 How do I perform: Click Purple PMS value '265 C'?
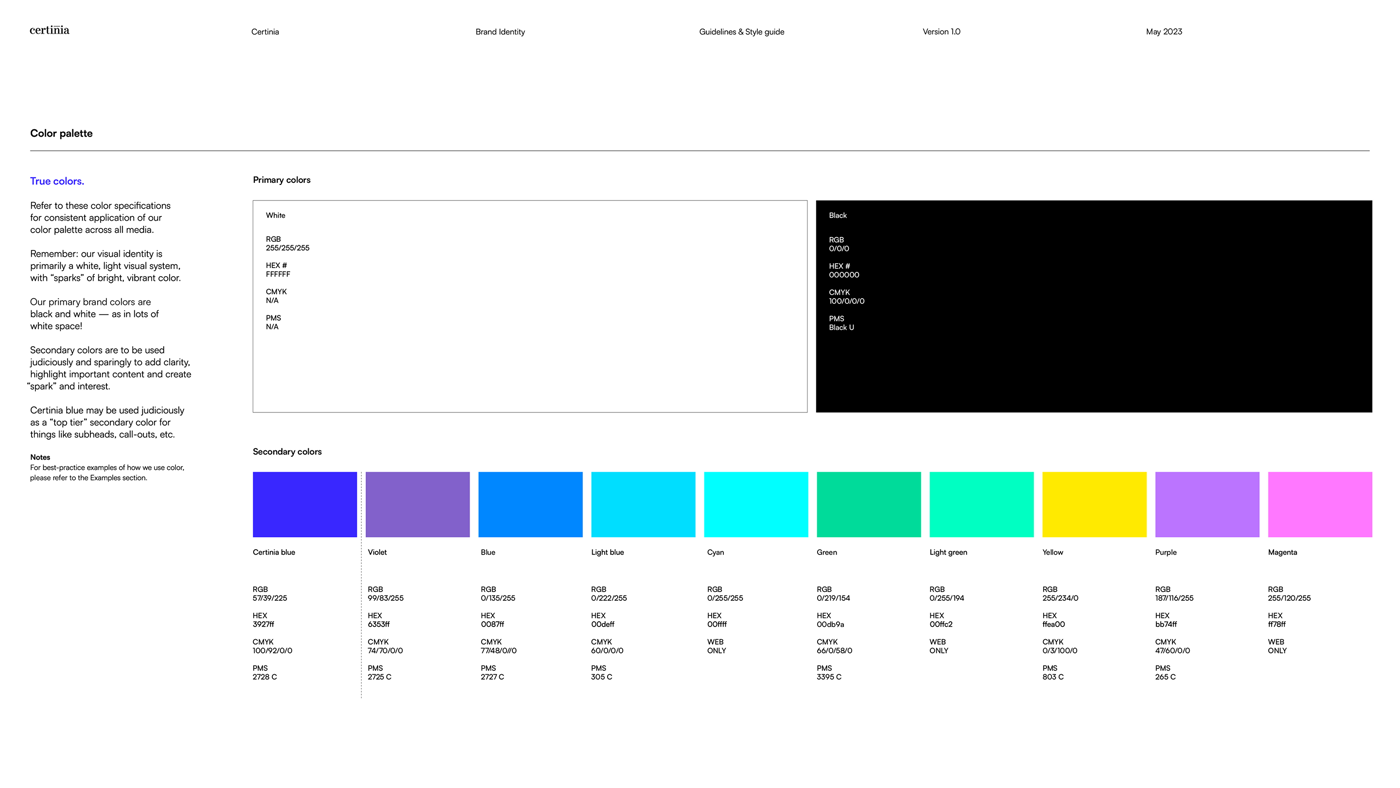(1165, 677)
